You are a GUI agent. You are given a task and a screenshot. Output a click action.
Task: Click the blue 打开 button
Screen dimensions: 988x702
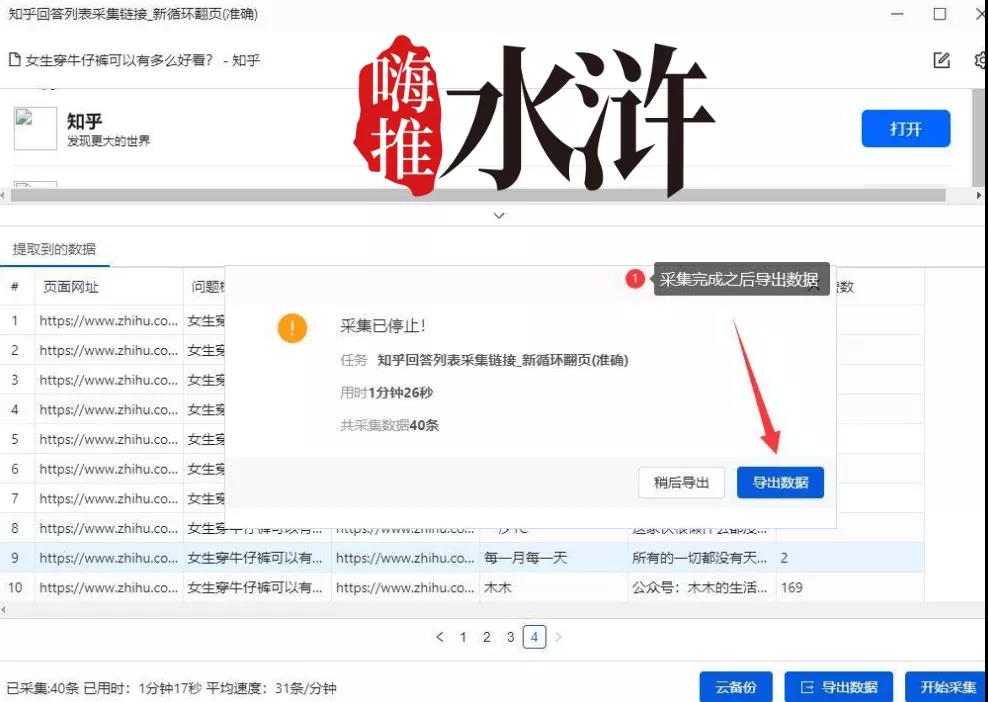click(x=905, y=129)
